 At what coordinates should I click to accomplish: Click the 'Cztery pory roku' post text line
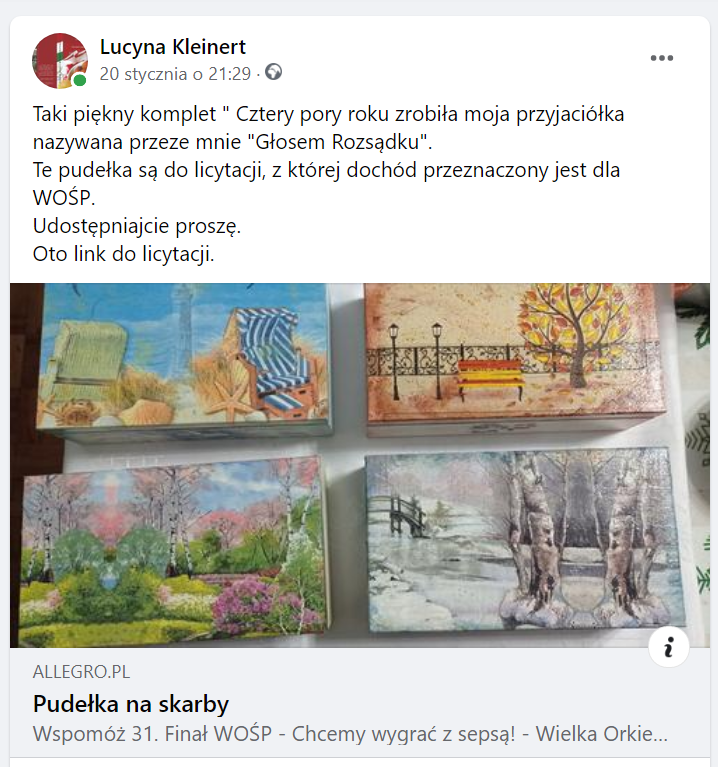(x=328, y=114)
